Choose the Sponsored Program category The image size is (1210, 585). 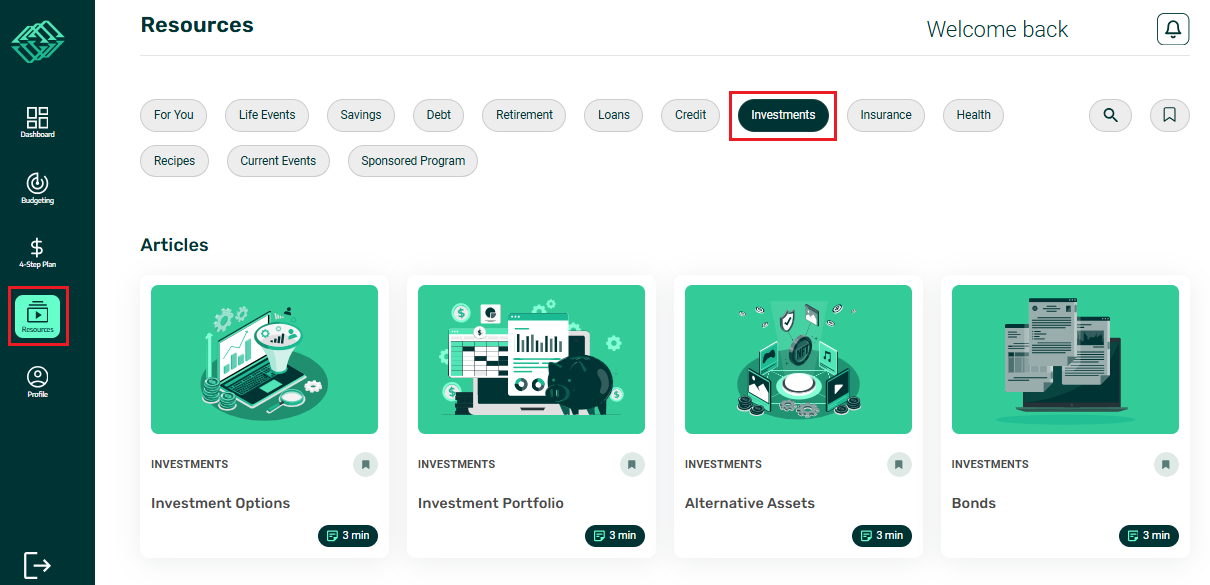tap(413, 161)
